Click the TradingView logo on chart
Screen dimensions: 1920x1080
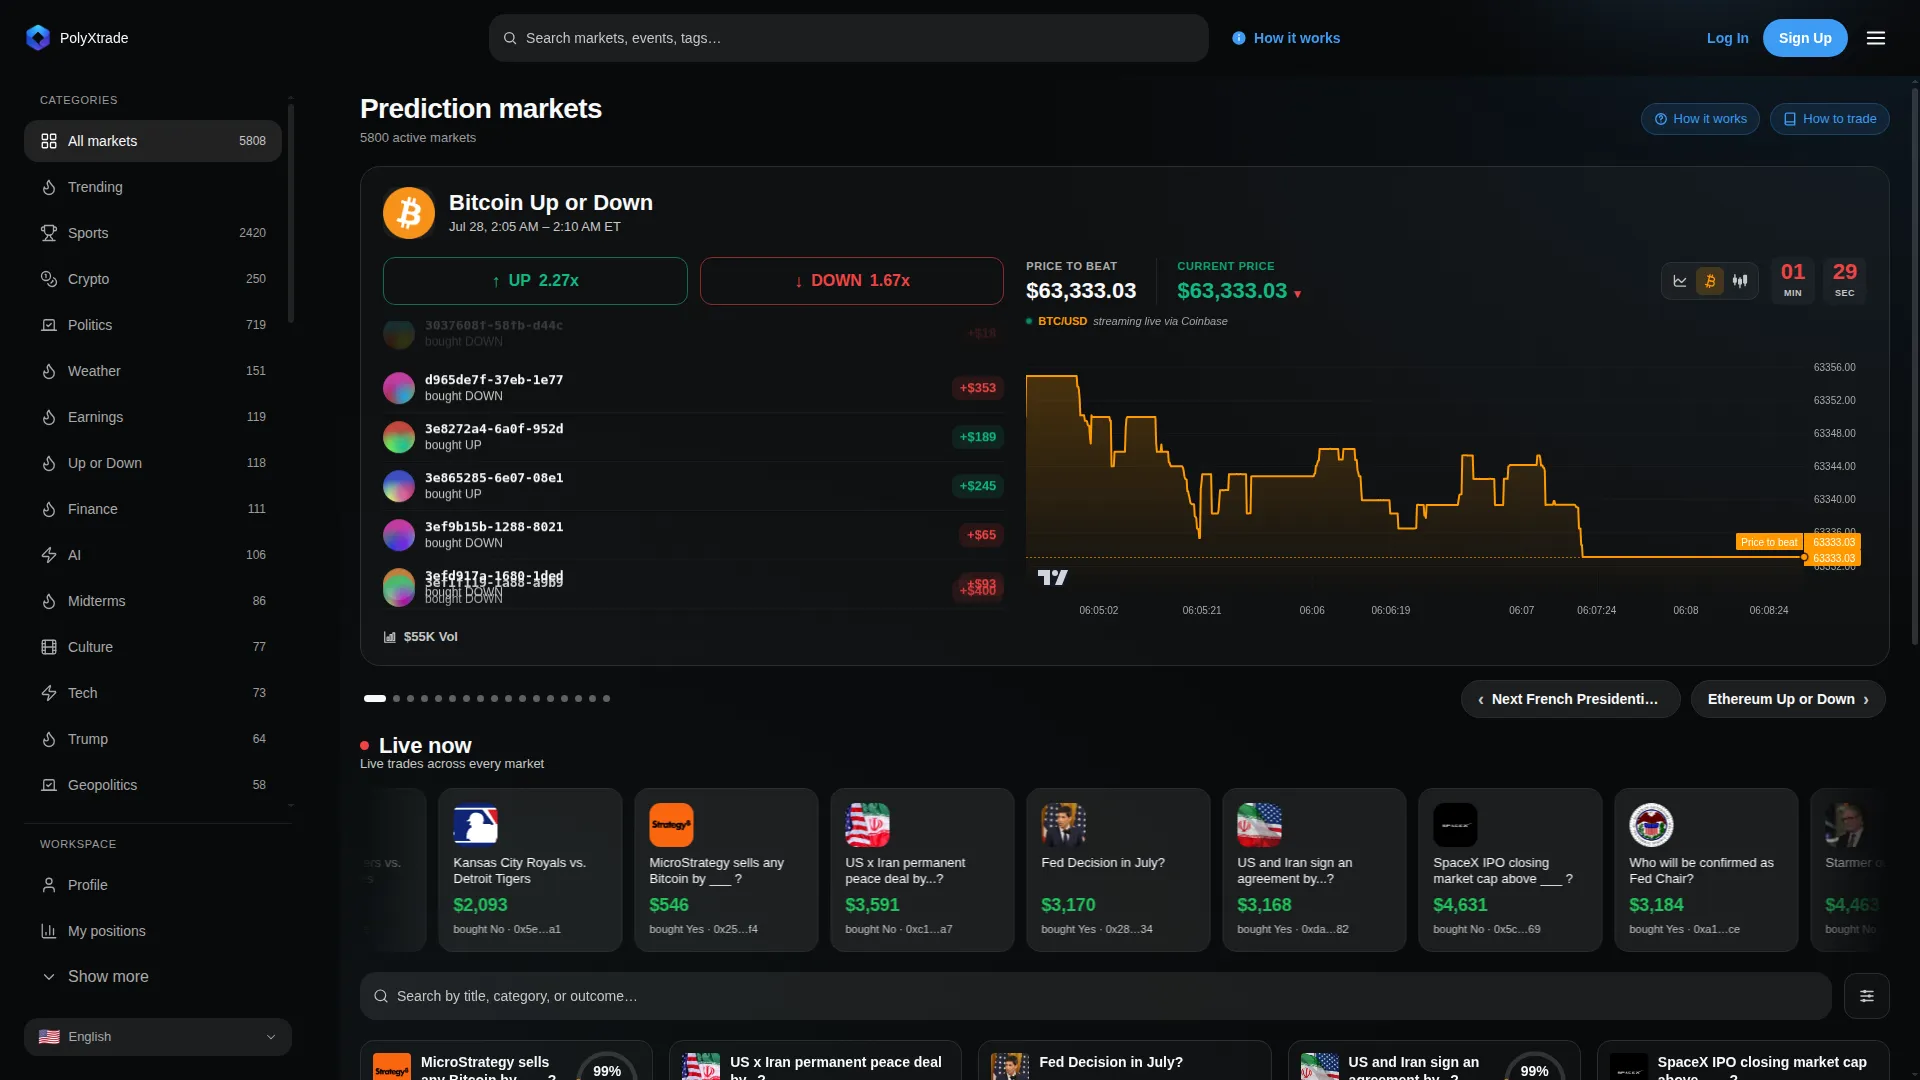[1052, 577]
